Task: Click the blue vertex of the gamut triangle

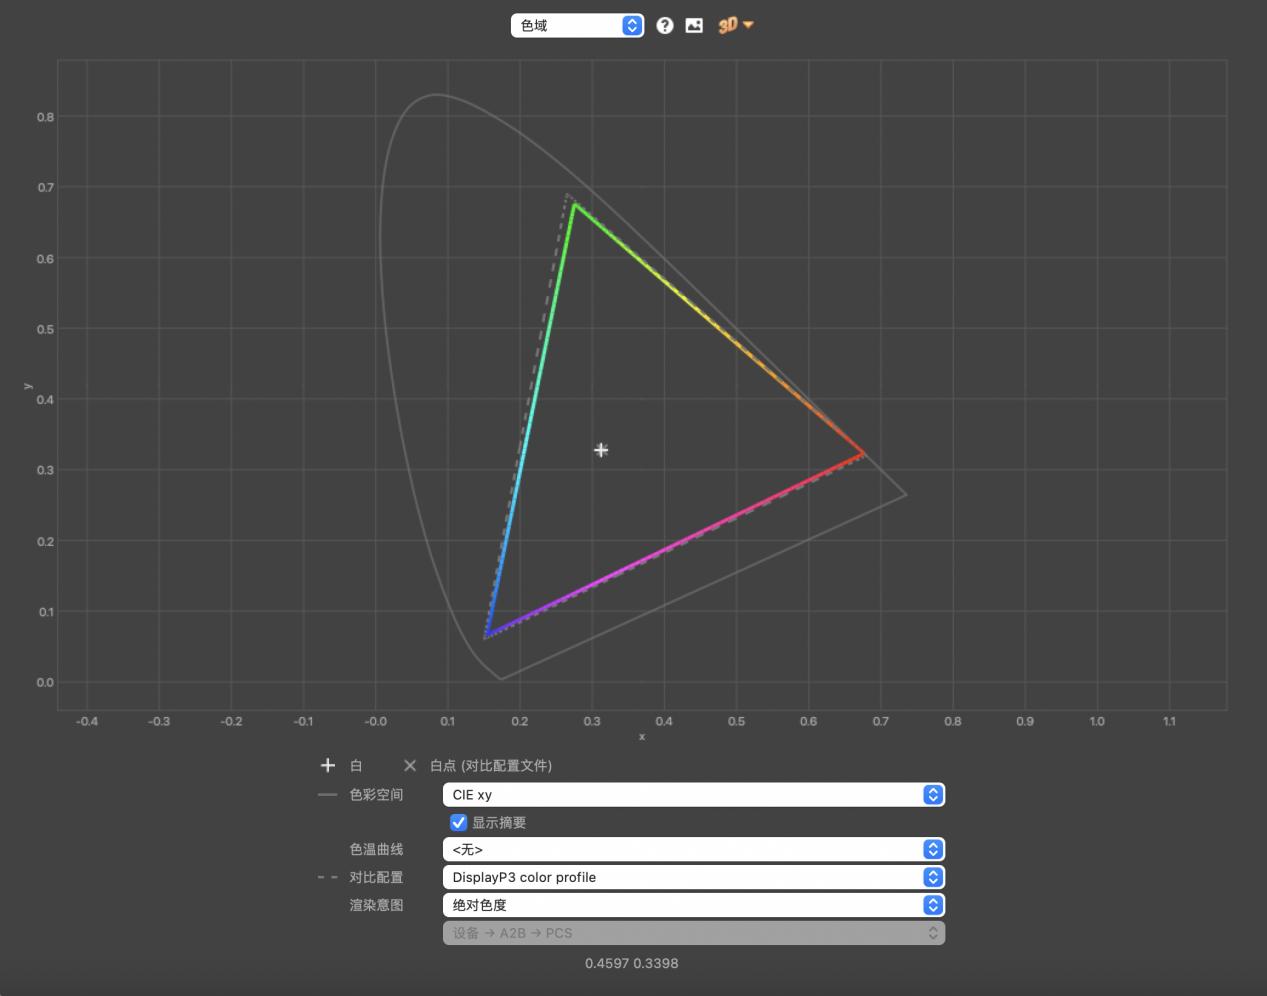Action: (x=486, y=635)
